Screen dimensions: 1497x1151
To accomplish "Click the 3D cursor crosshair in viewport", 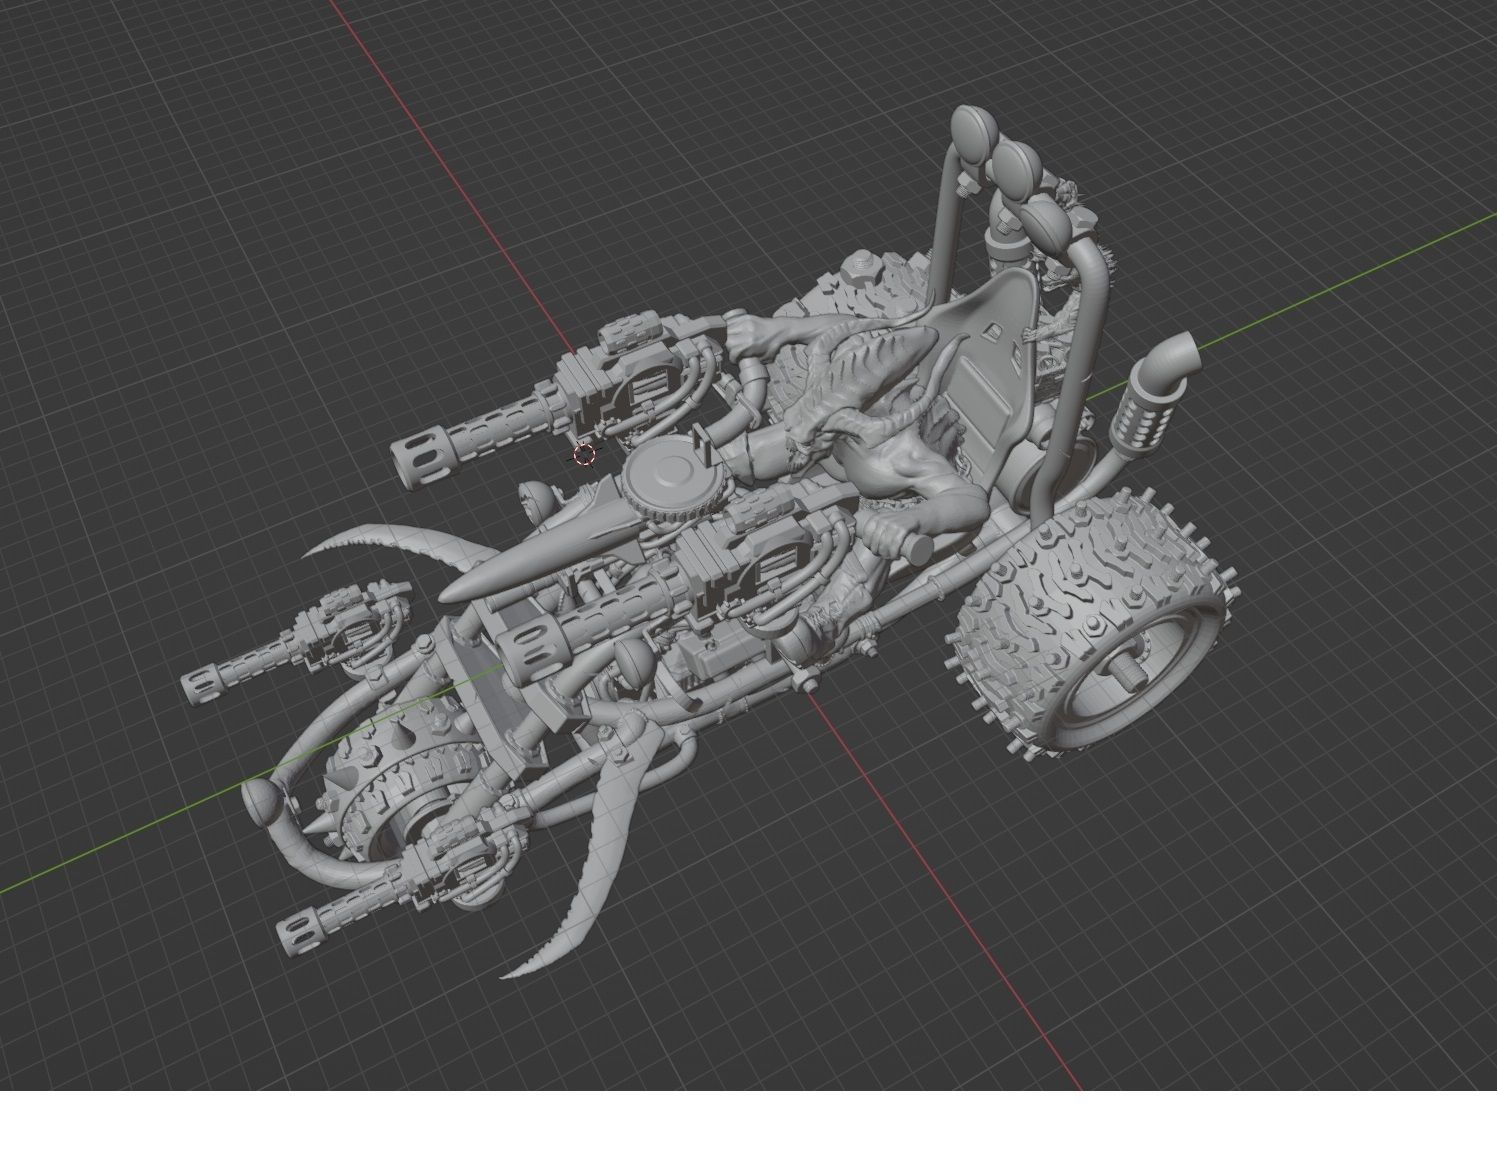I will pyautogui.click(x=585, y=456).
